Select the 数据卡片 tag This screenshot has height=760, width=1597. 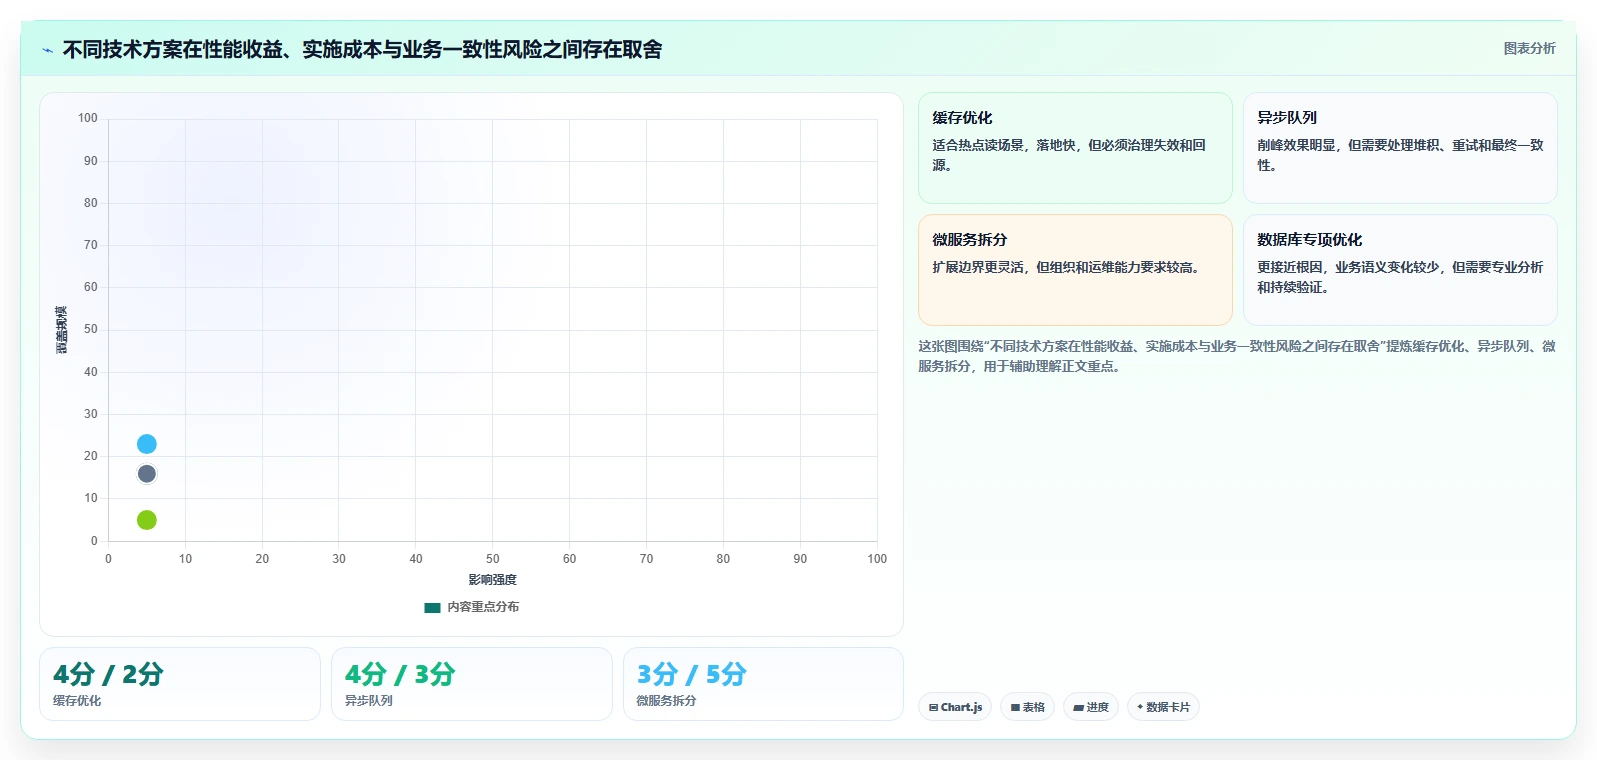point(1163,707)
